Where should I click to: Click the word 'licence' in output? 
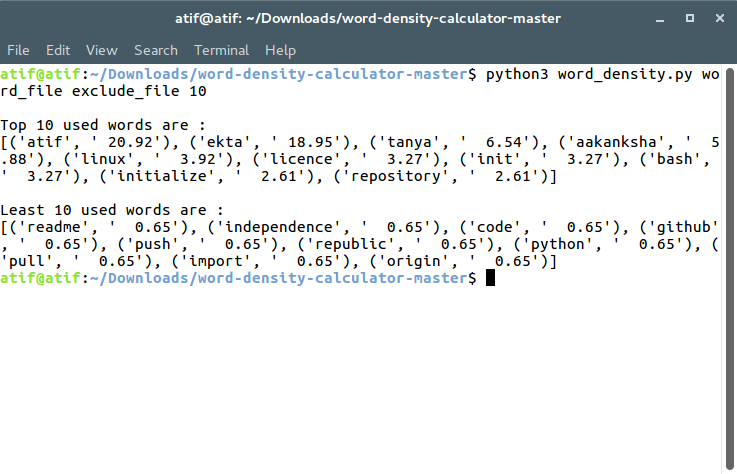[x=301, y=159]
